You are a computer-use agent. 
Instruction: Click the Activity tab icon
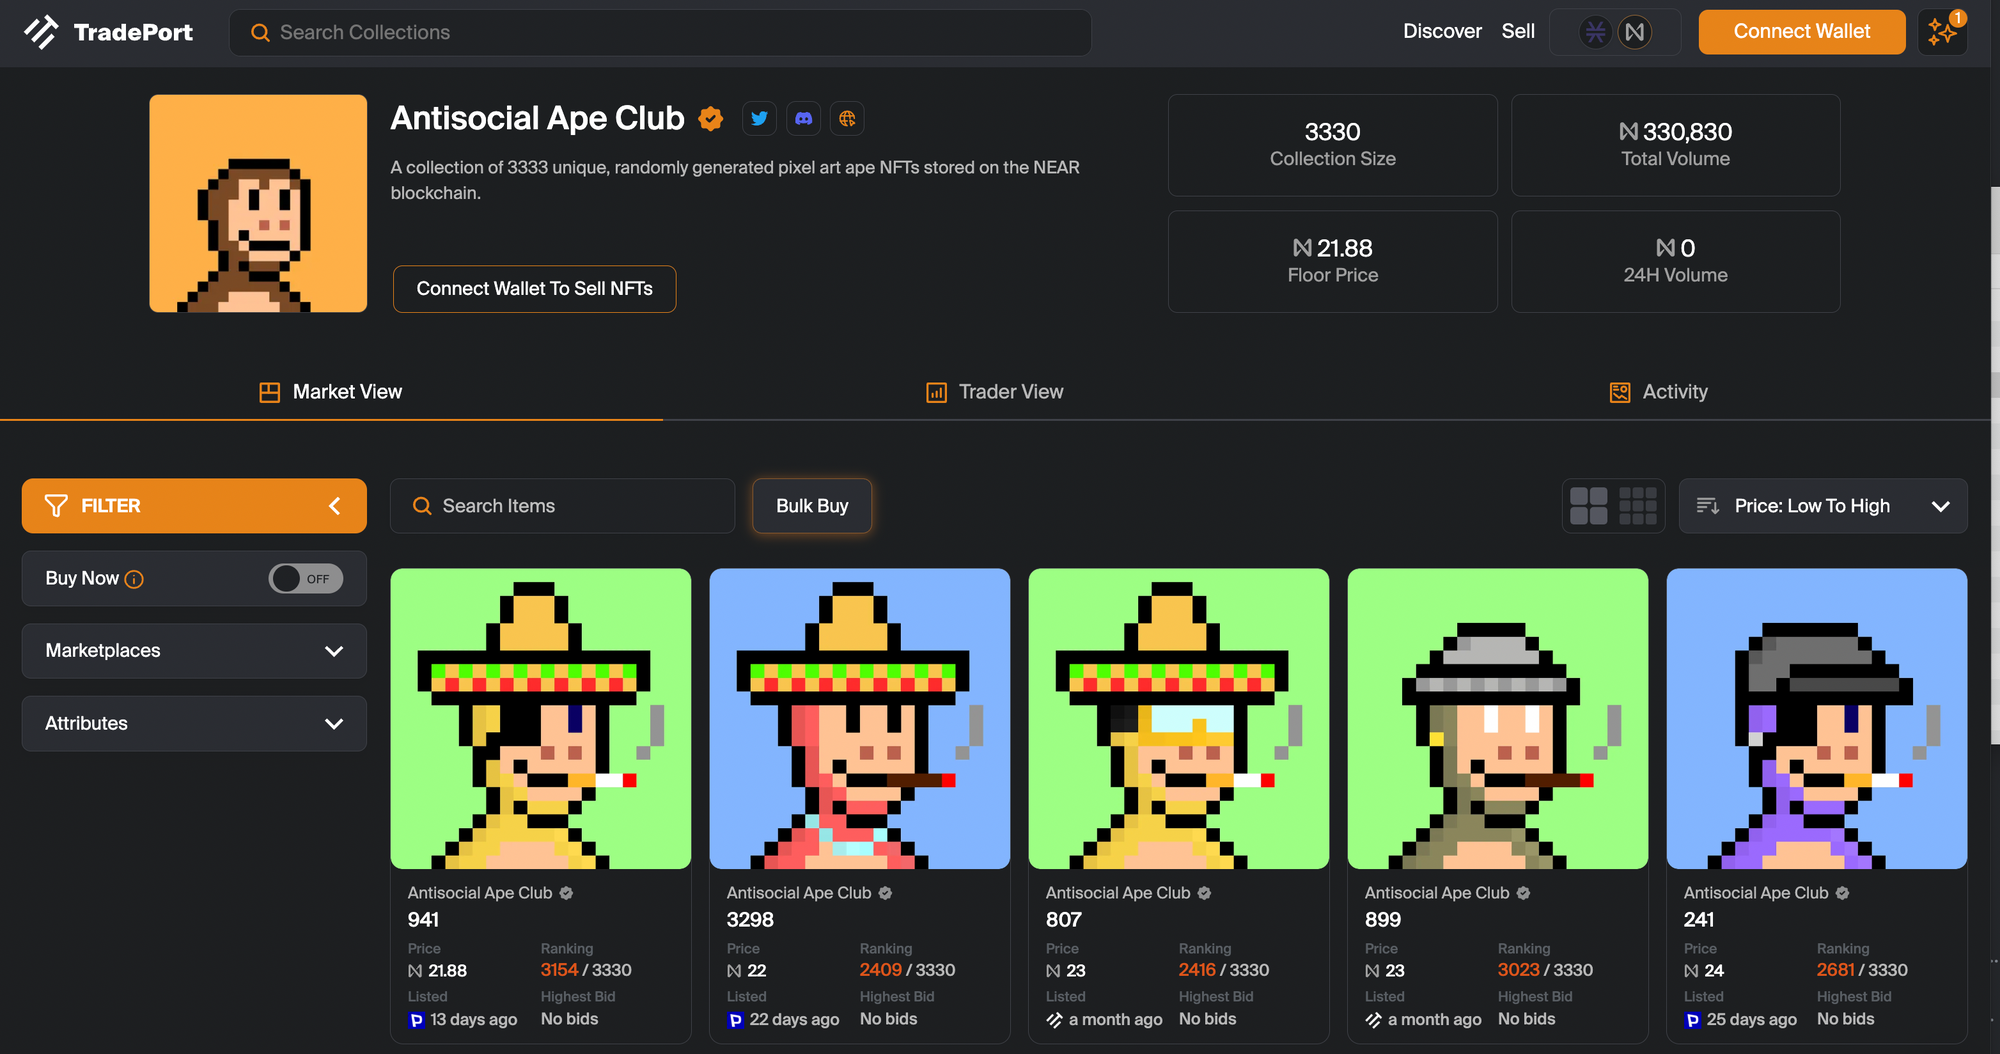tap(1620, 392)
